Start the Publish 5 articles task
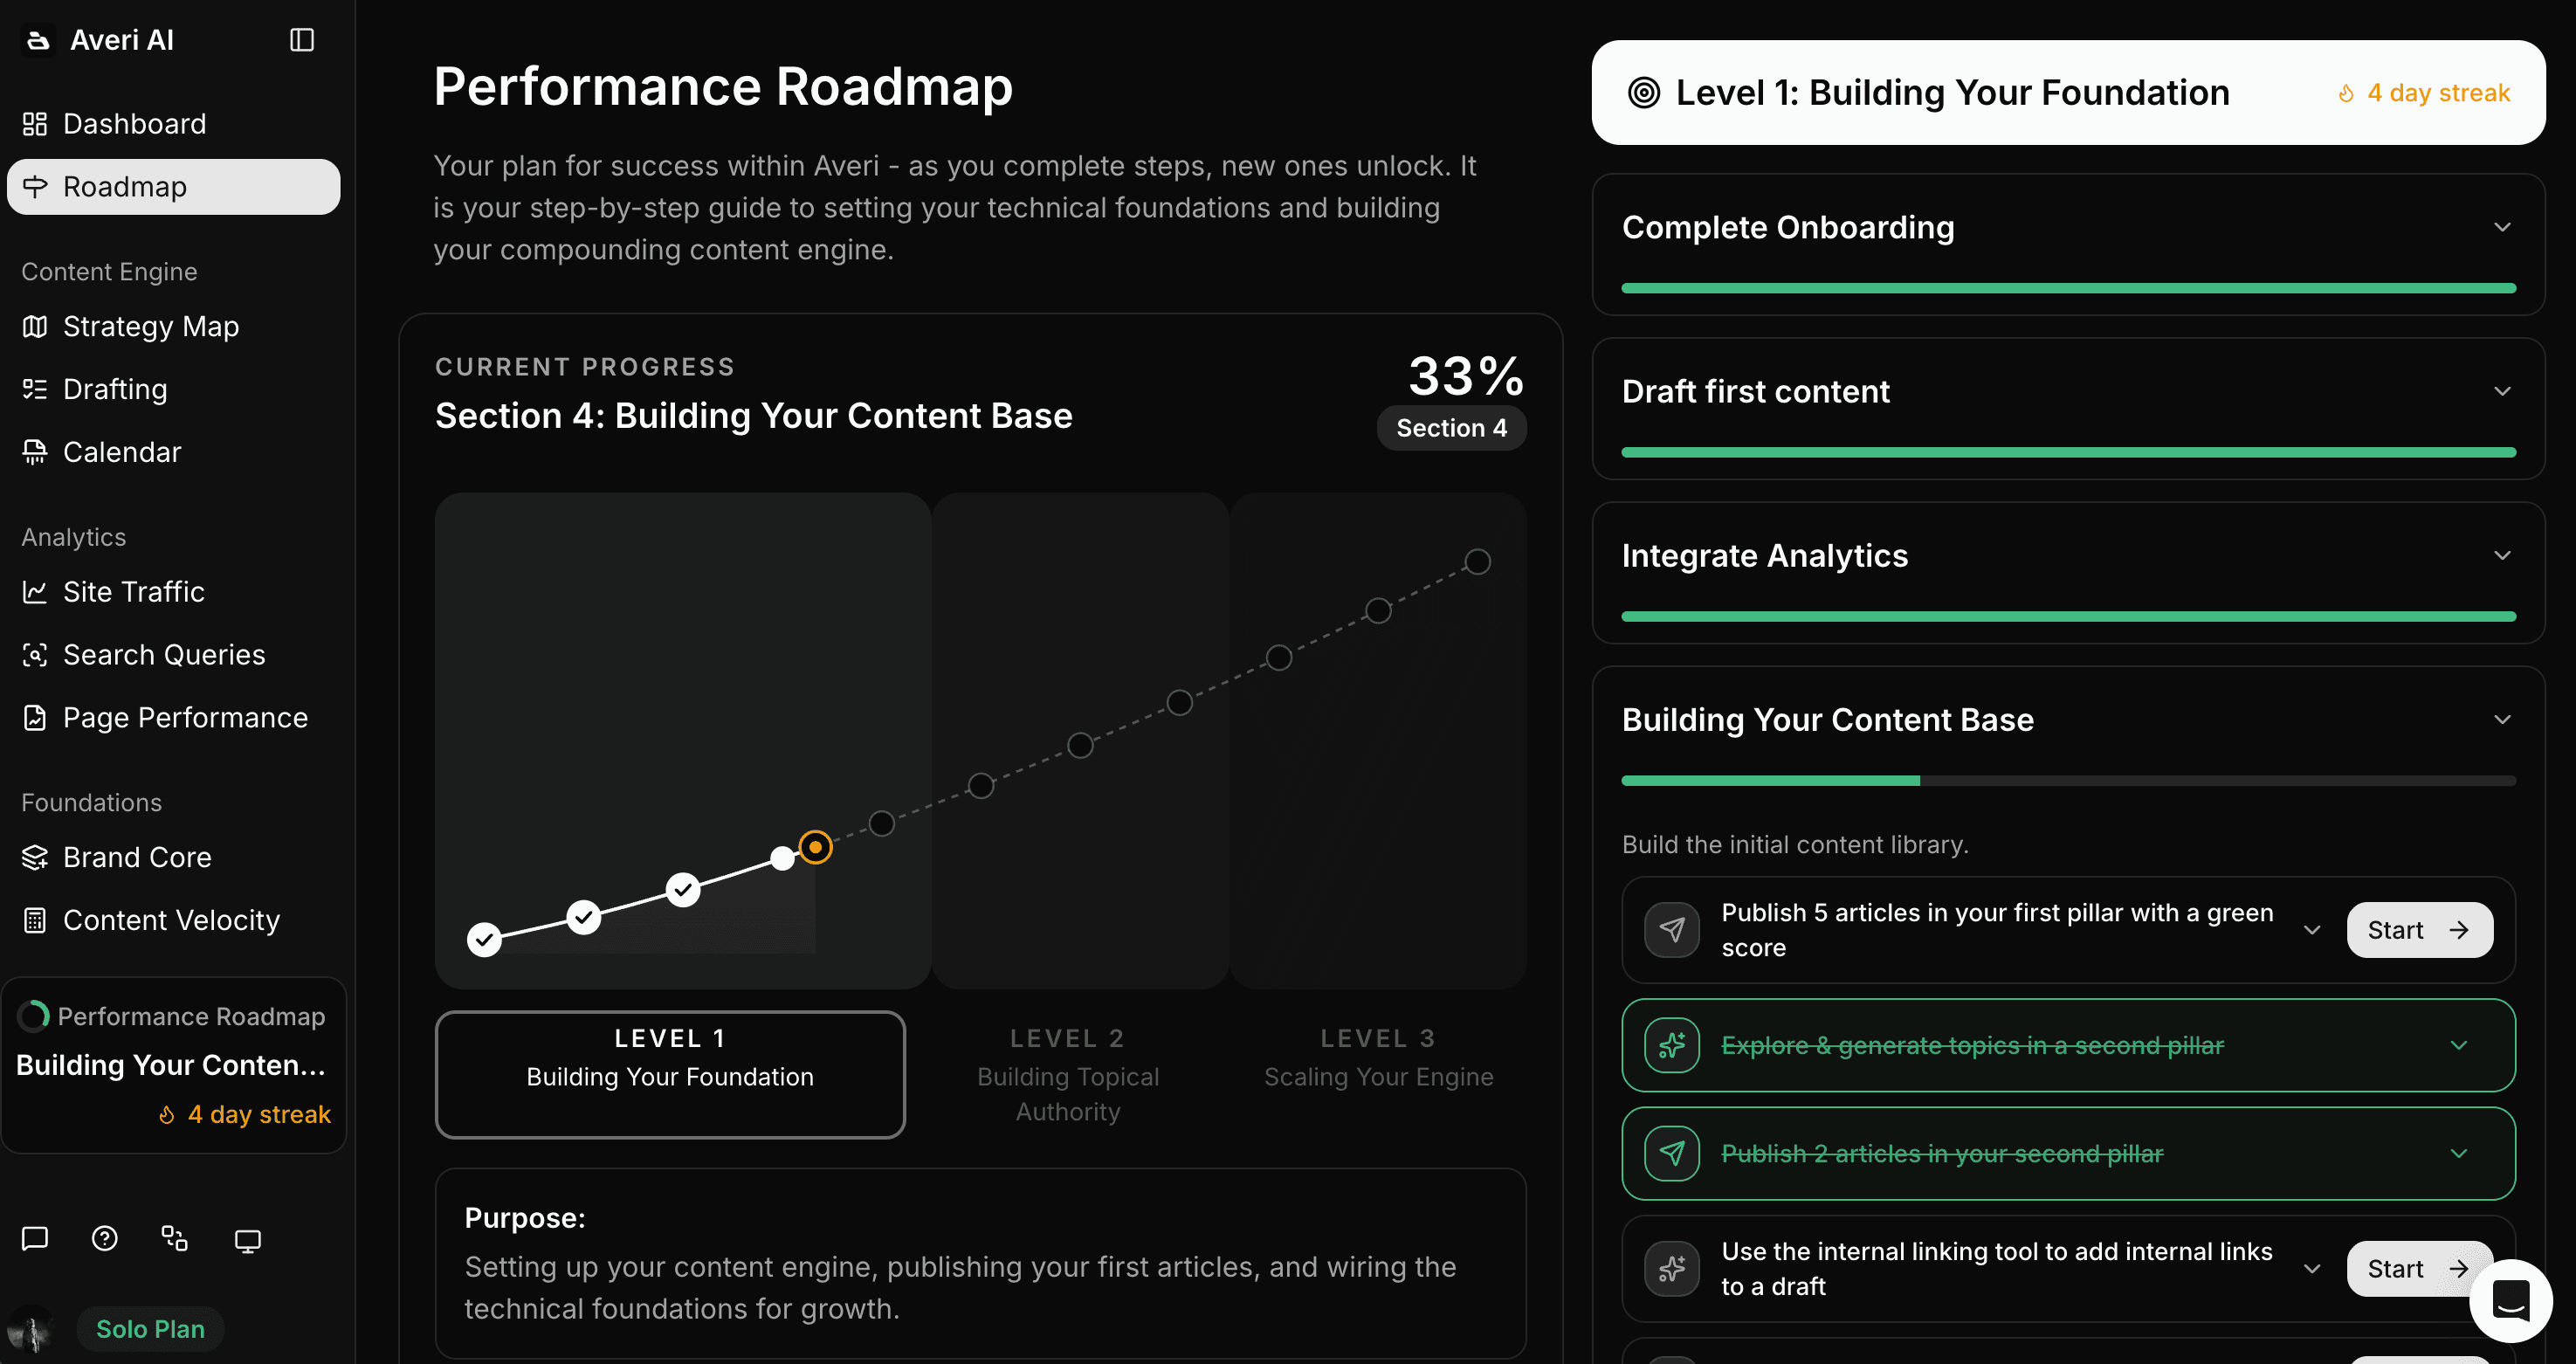 (x=2419, y=930)
